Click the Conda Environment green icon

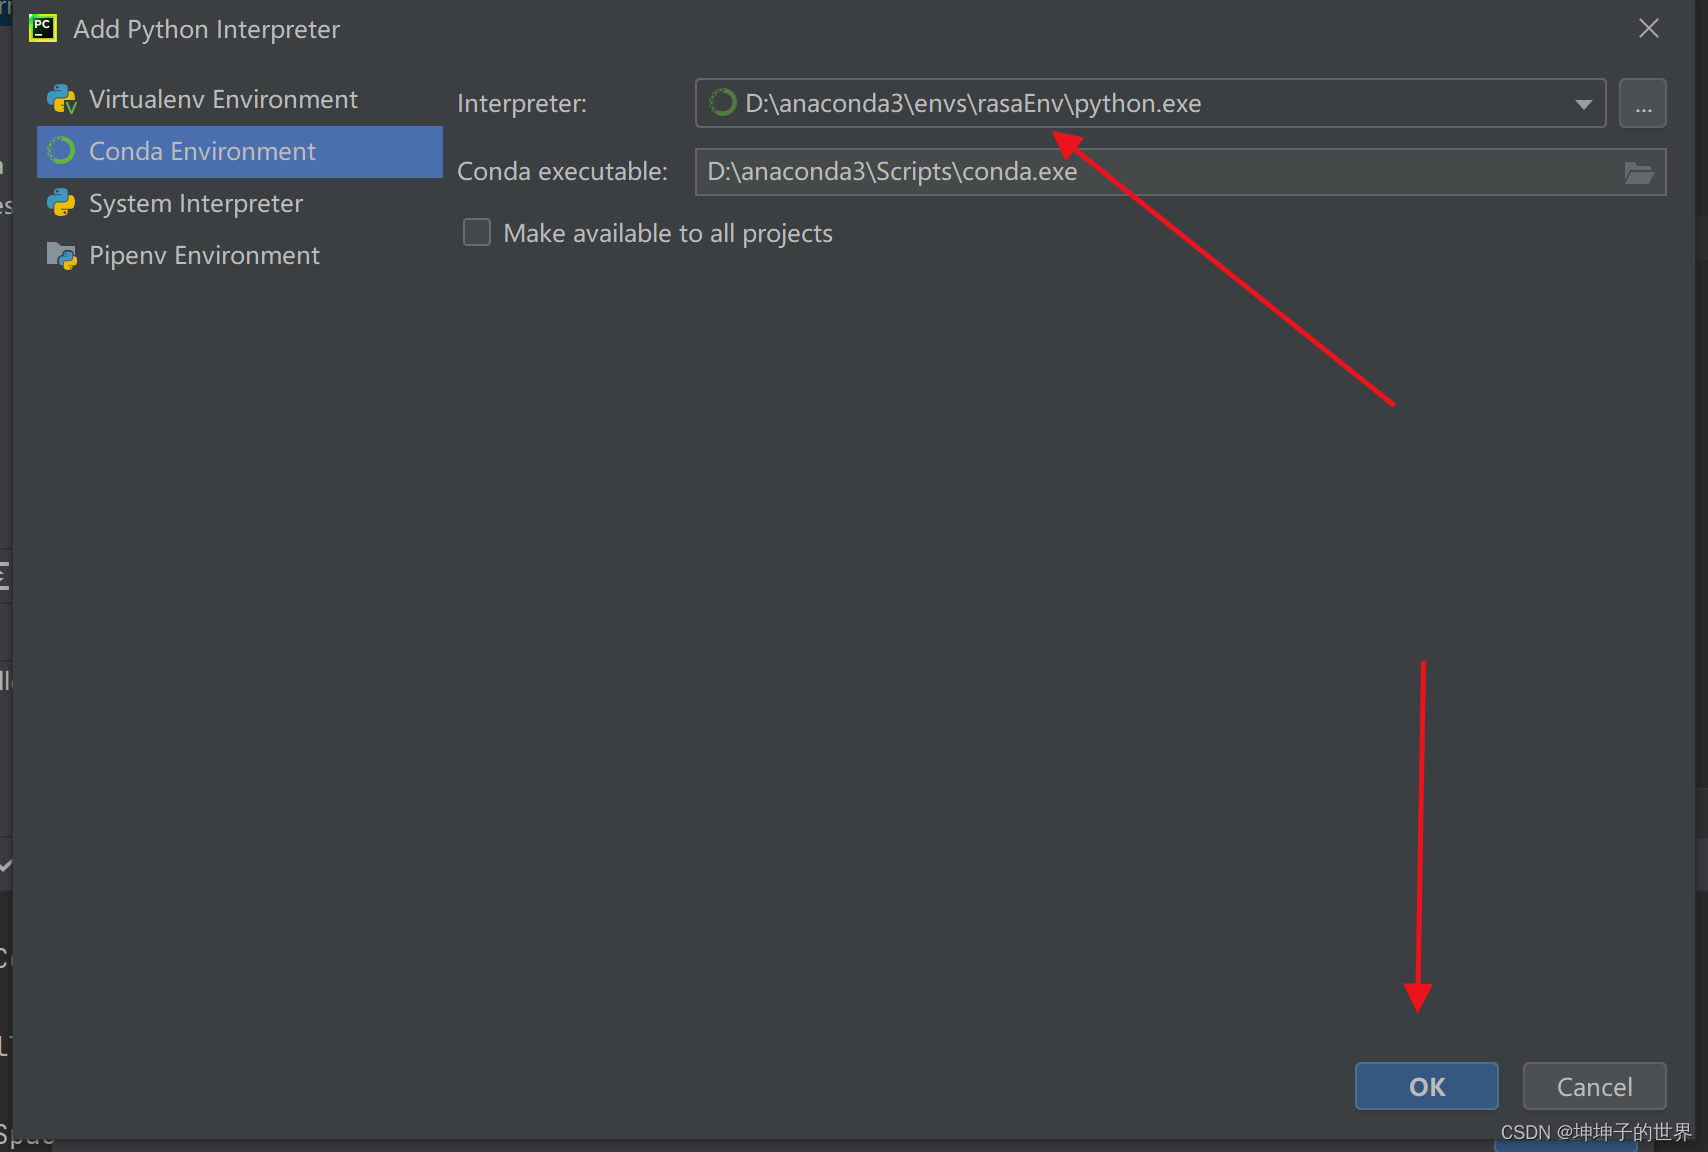click(61, 151)
